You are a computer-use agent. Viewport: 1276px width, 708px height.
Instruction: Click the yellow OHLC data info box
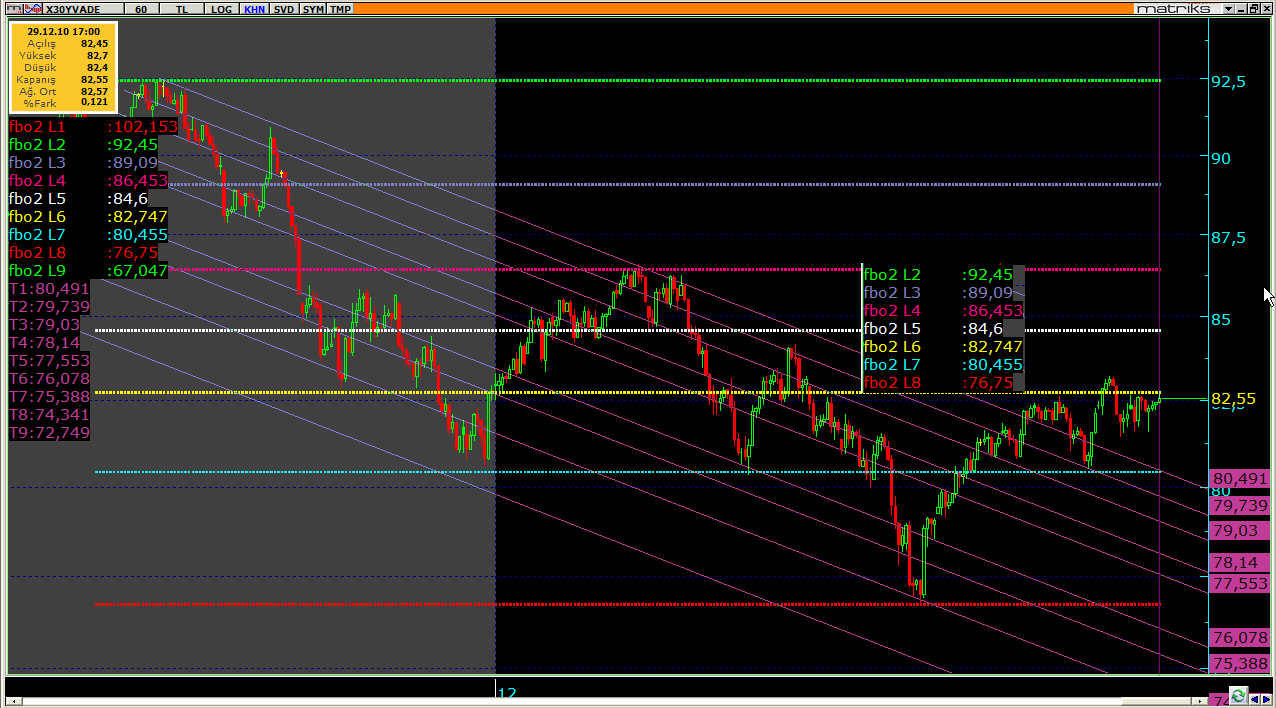point(64,66)
